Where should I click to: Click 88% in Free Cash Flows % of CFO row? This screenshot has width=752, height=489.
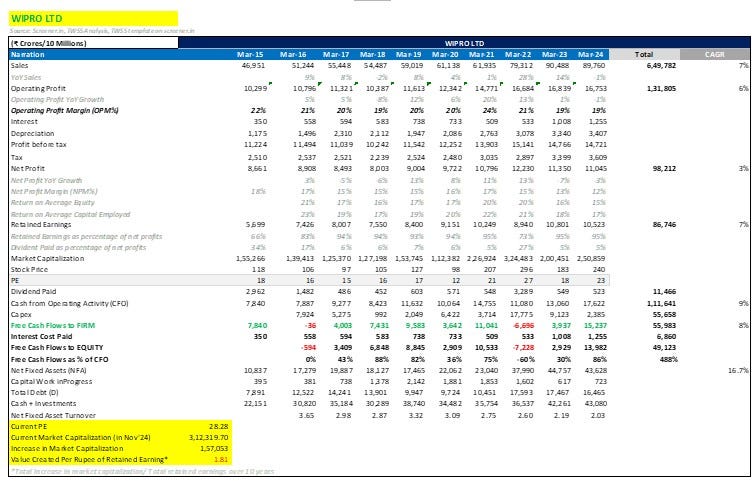(382, 360)
